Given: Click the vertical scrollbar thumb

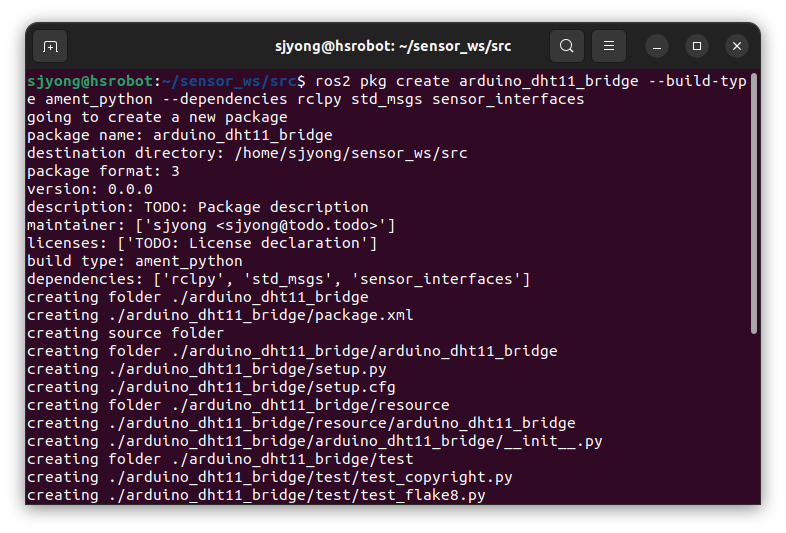Looking at the screenshot, I should click(x=753, y=203).
